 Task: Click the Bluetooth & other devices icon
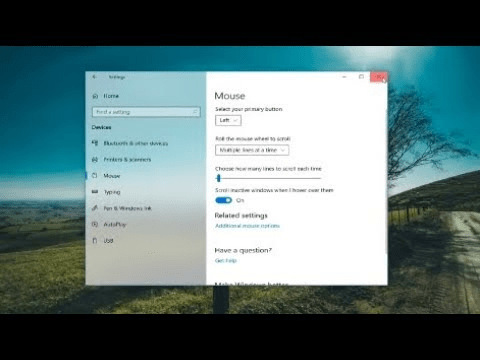point(95,143)
